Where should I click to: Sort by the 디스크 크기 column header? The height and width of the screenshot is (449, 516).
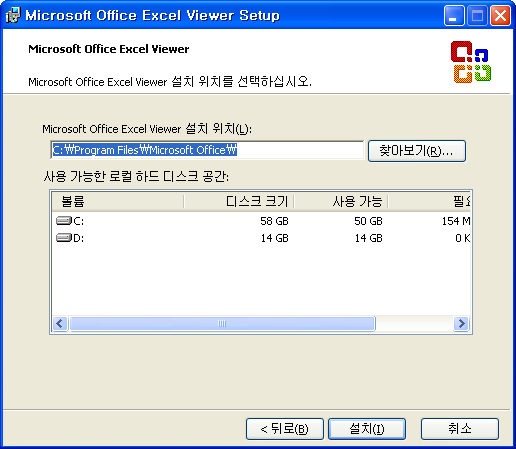pos(239,201)
